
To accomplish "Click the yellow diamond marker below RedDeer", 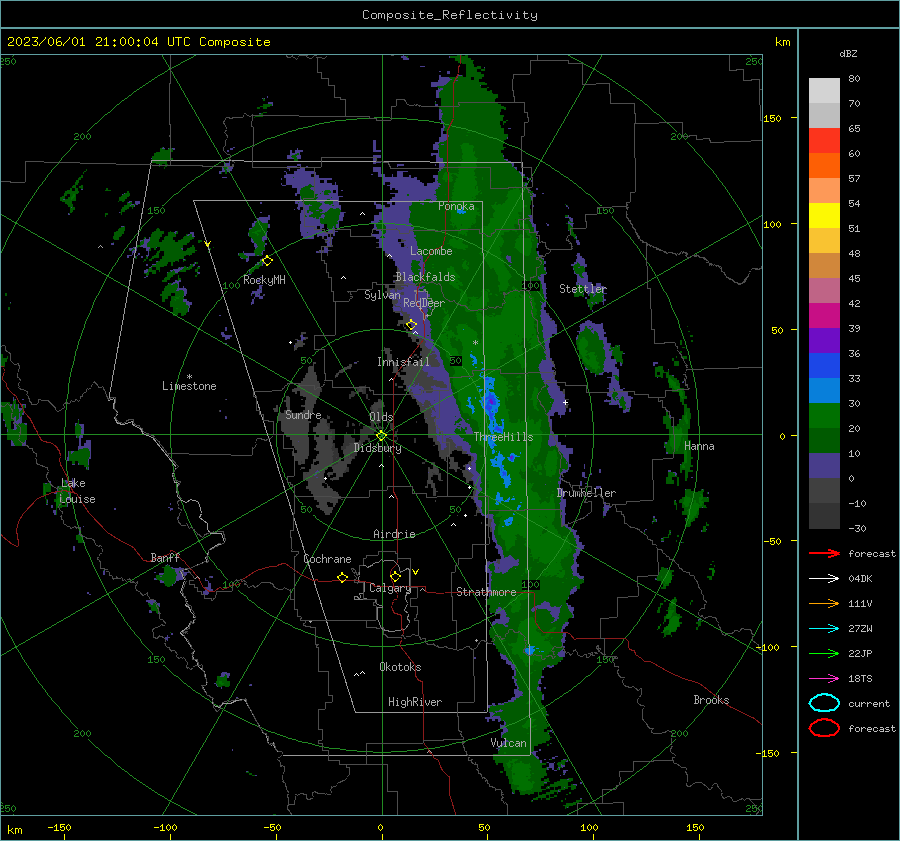I will [x=411, y=325].
